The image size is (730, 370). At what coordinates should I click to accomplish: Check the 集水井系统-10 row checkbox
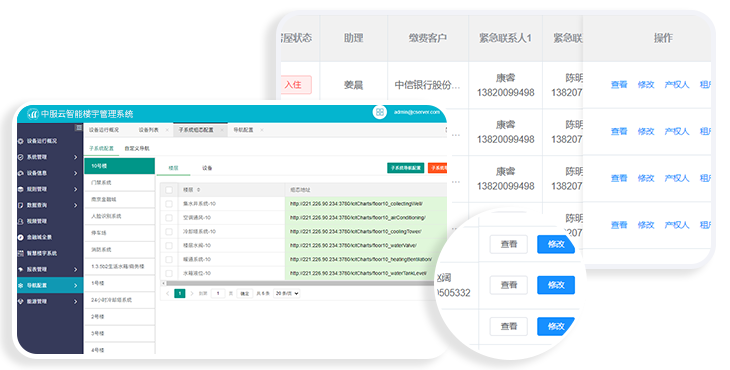[x=169, y=204]
